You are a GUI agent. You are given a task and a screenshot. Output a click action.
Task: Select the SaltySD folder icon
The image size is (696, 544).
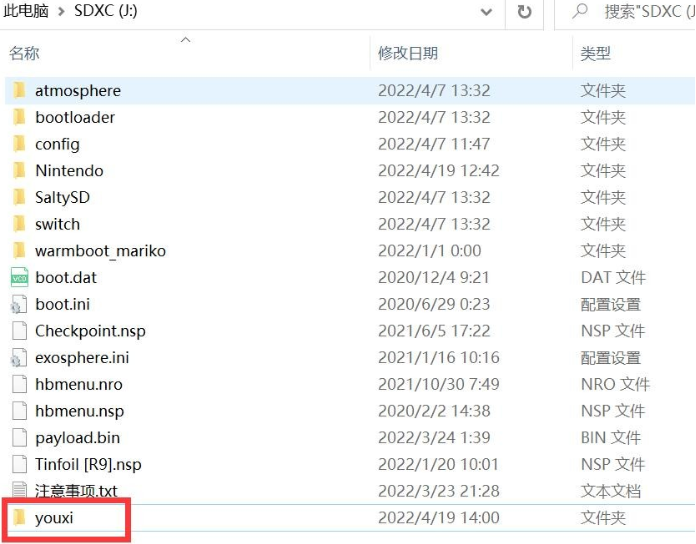(x=19, y=197)
